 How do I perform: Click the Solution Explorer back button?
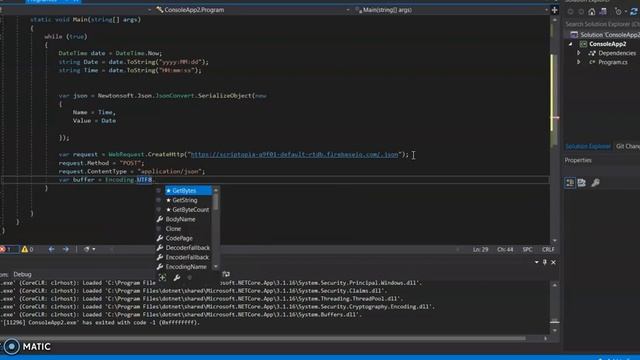(570, 12)
